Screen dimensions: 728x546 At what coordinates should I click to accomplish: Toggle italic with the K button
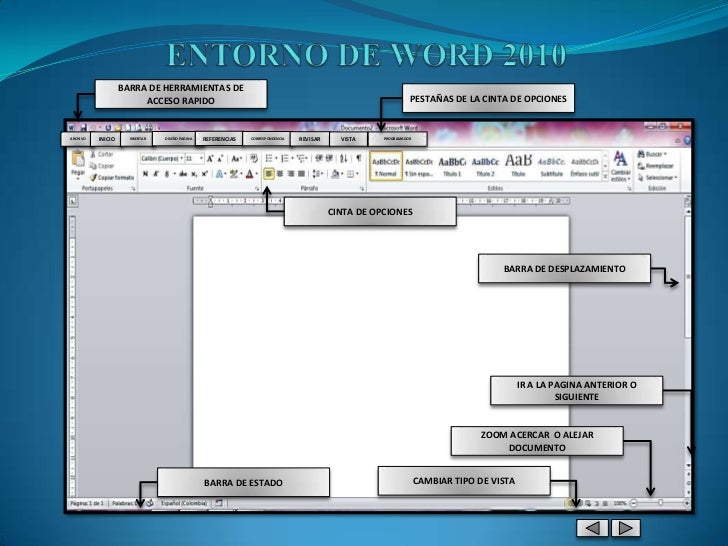(156, 174)
